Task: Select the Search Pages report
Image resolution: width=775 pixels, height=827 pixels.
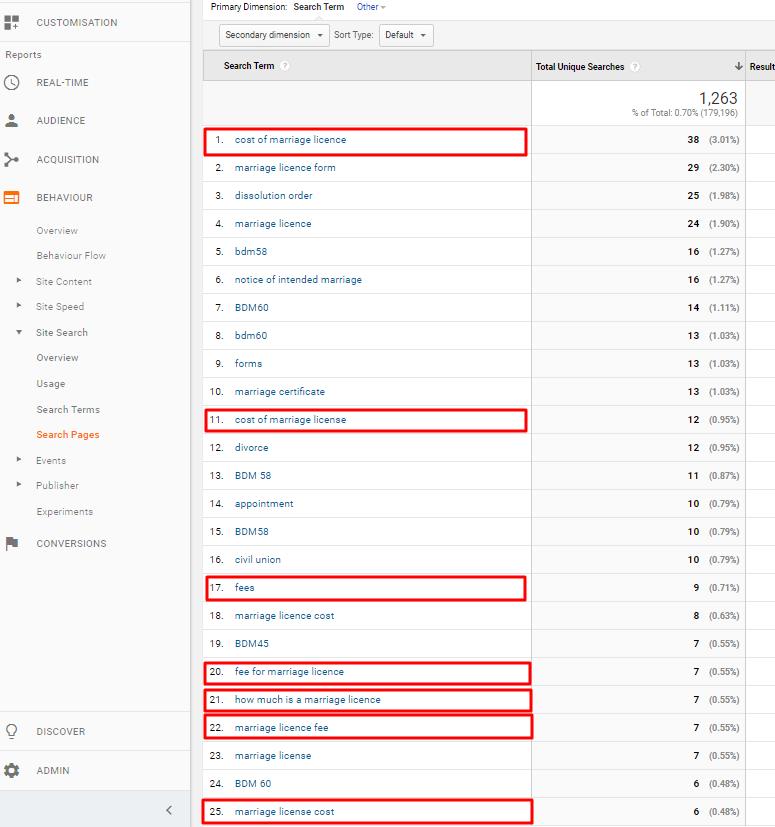Action: [x=68, y=435]
